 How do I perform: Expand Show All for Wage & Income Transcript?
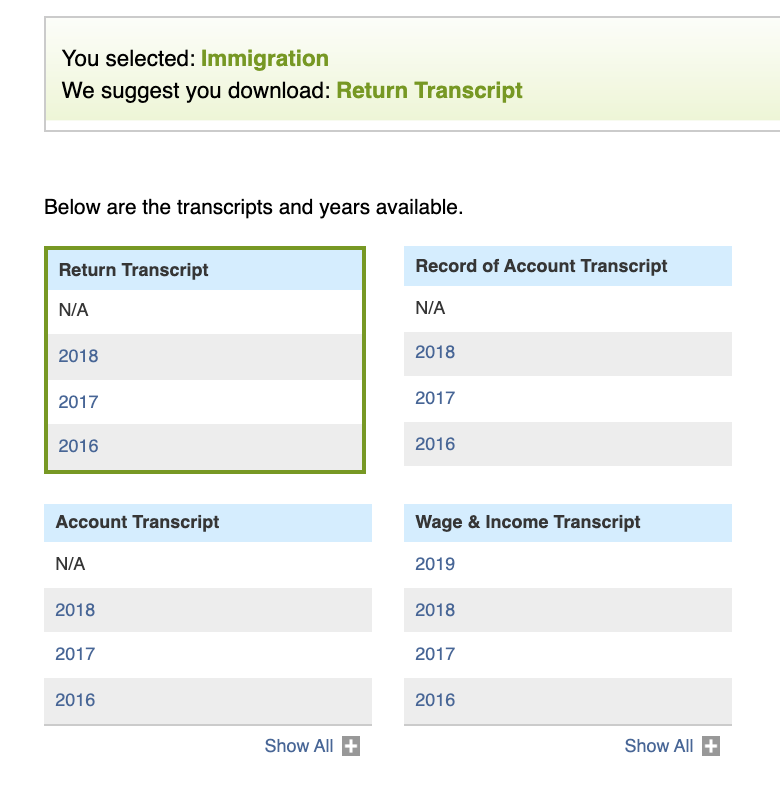(x=659, y=746)
